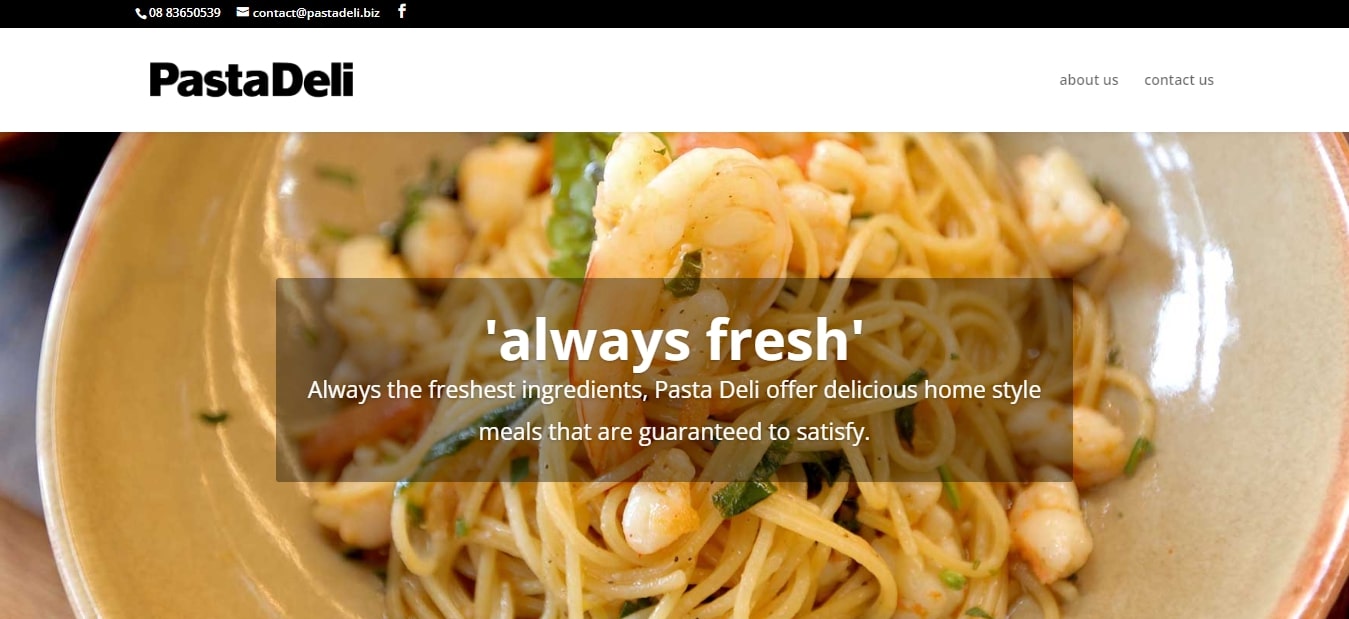Click the 'meals that are guaranteed to satisfy' line
The height and width of the screenshot is (619, 1349).
(x=674, y=432)
